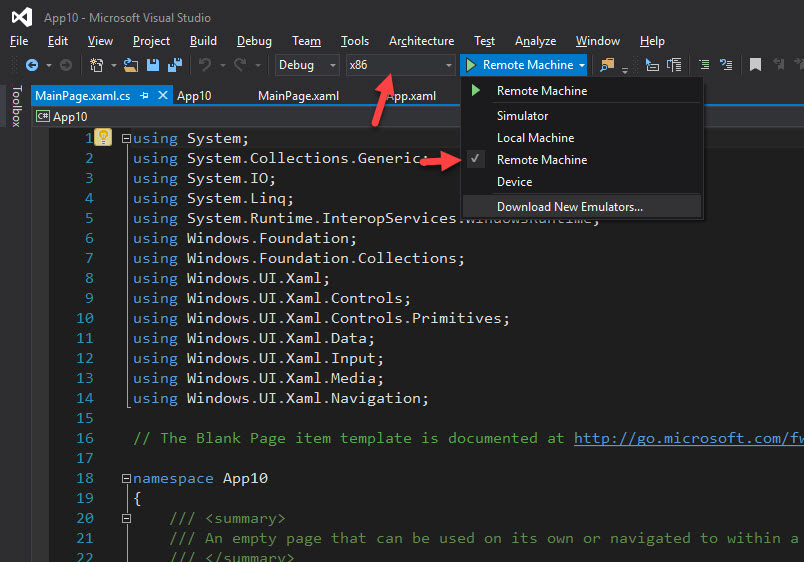Screen dimensions: 804x562
Task: Open the Tools menu
Action: pos(355,41)
